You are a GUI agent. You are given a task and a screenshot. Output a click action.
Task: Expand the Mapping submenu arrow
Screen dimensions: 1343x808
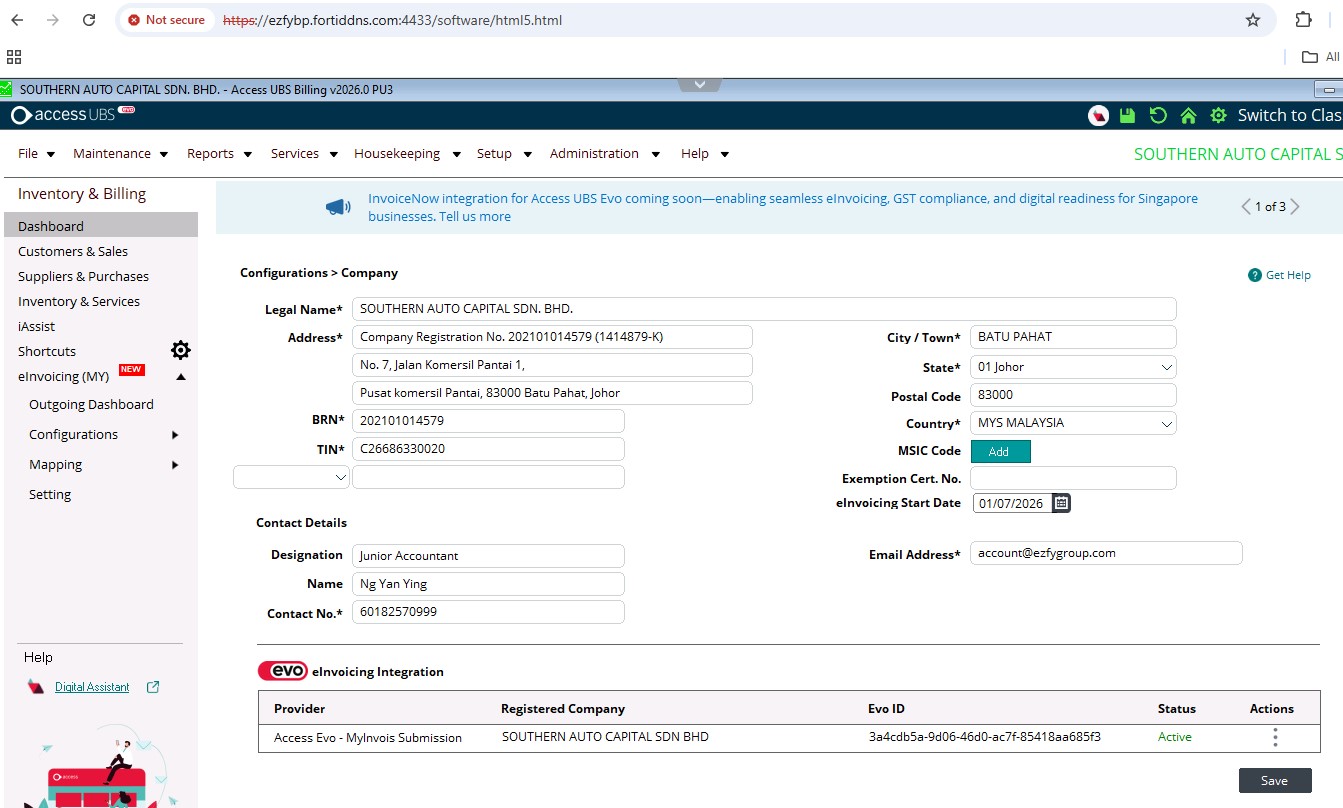tap(175, 465)
